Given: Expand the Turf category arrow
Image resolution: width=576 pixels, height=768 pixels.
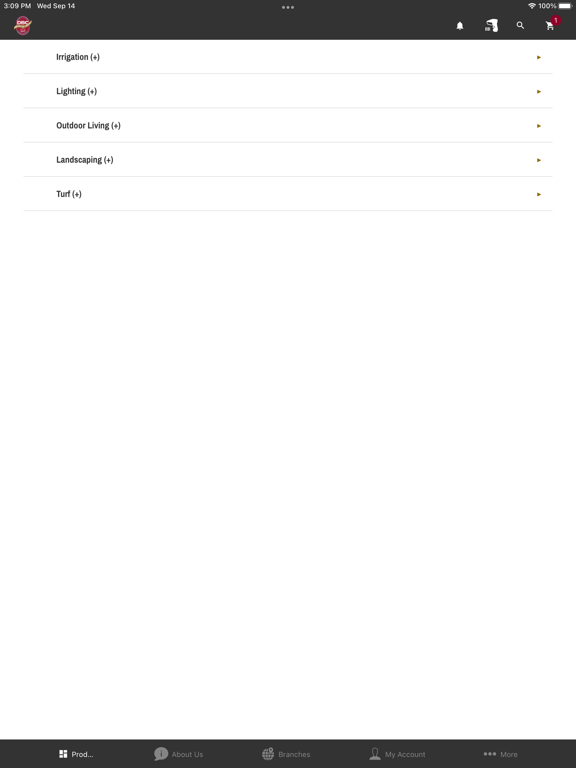Looking at the screenshot, I should (x=539, y=194).
